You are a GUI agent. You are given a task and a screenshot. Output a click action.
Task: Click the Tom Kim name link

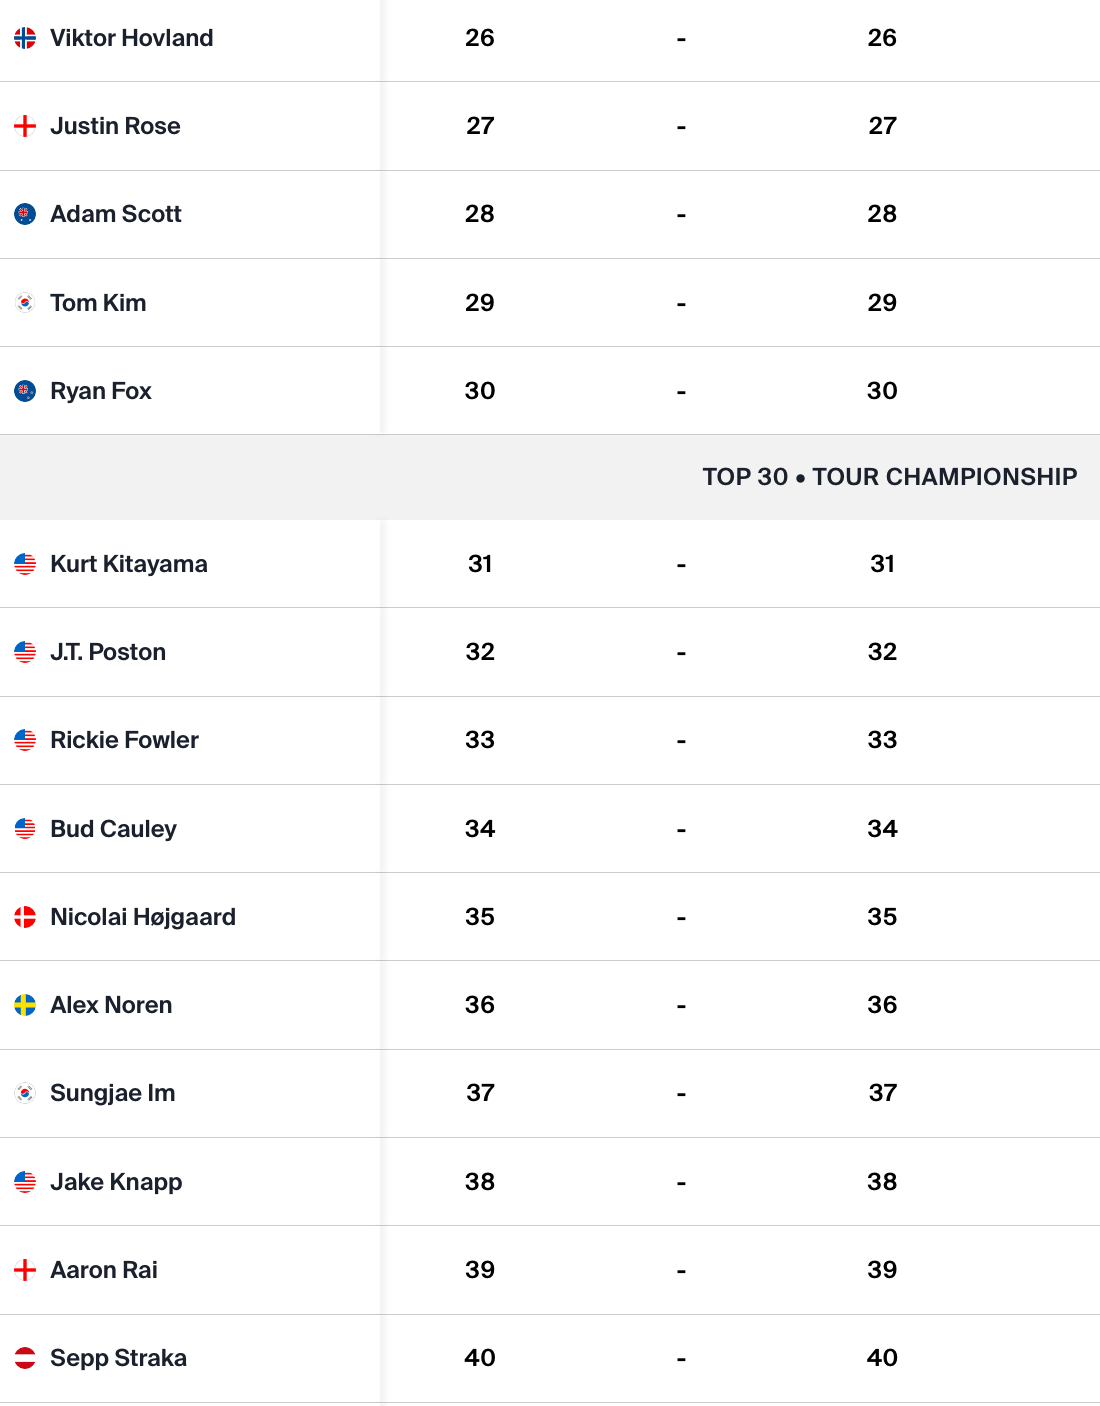click(98, 303)
